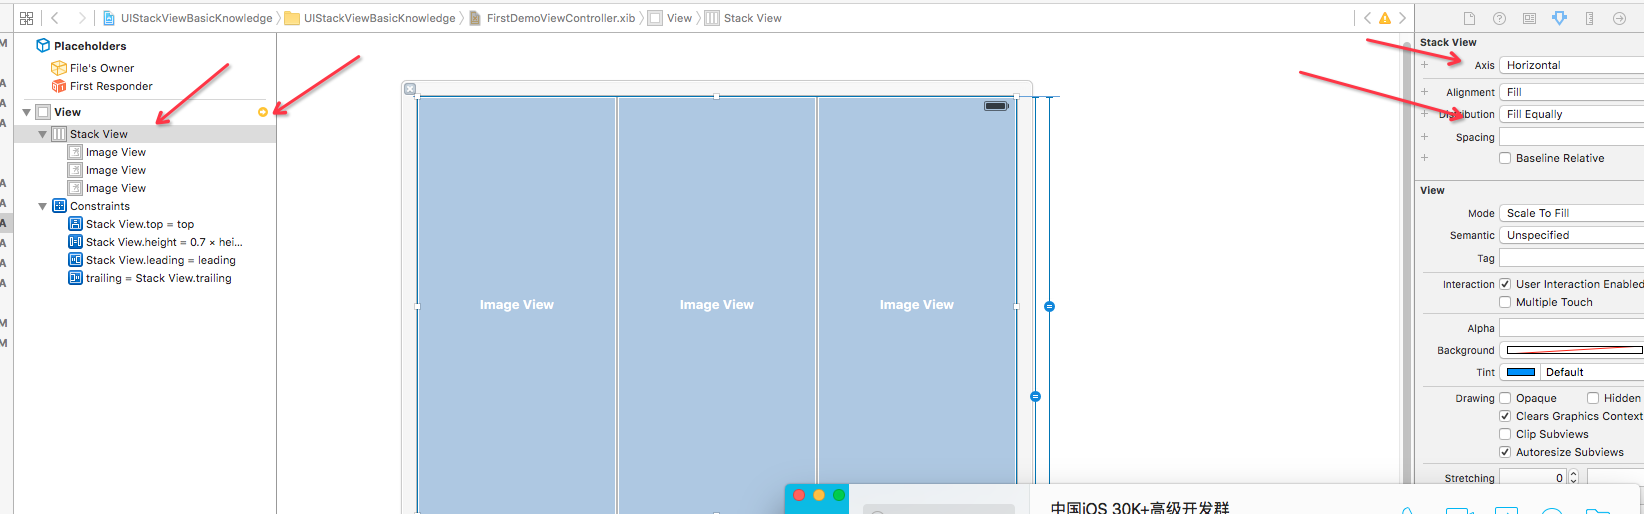
Task: Click the File's Owner cube icon
Action: (x=59, y=68)
